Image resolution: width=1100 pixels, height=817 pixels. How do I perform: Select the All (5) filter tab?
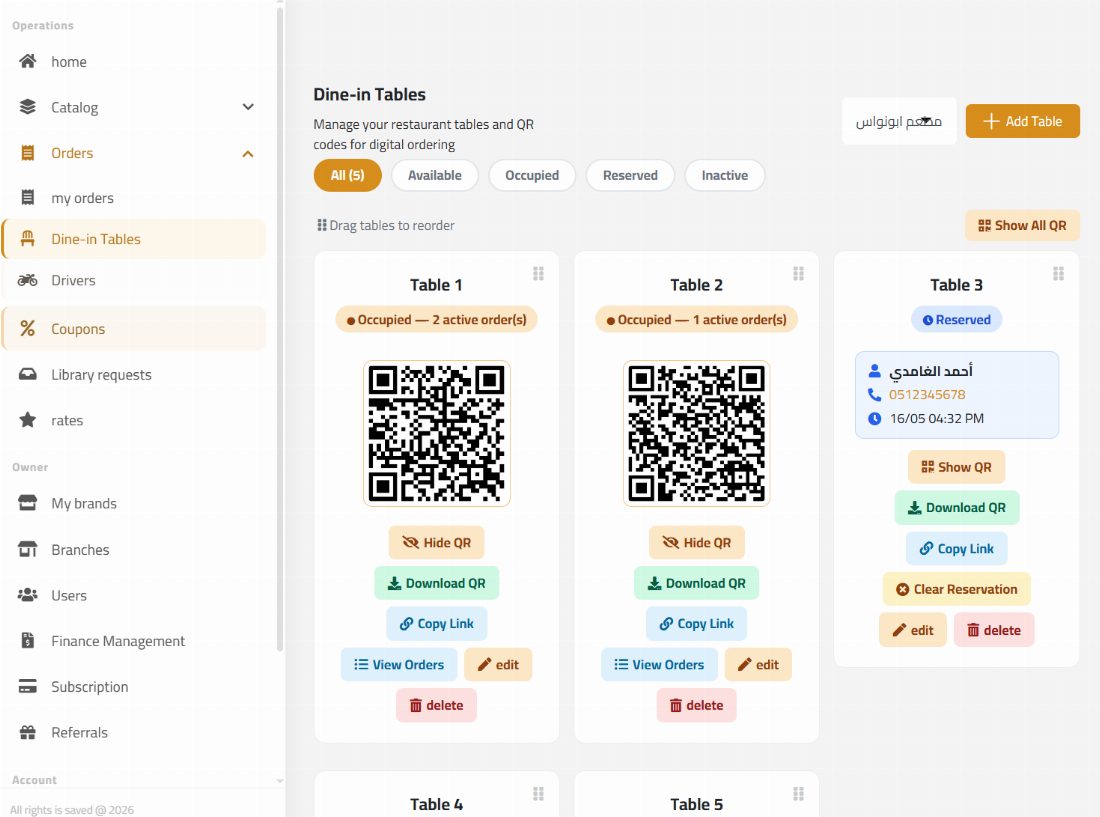tap(347, 175)
